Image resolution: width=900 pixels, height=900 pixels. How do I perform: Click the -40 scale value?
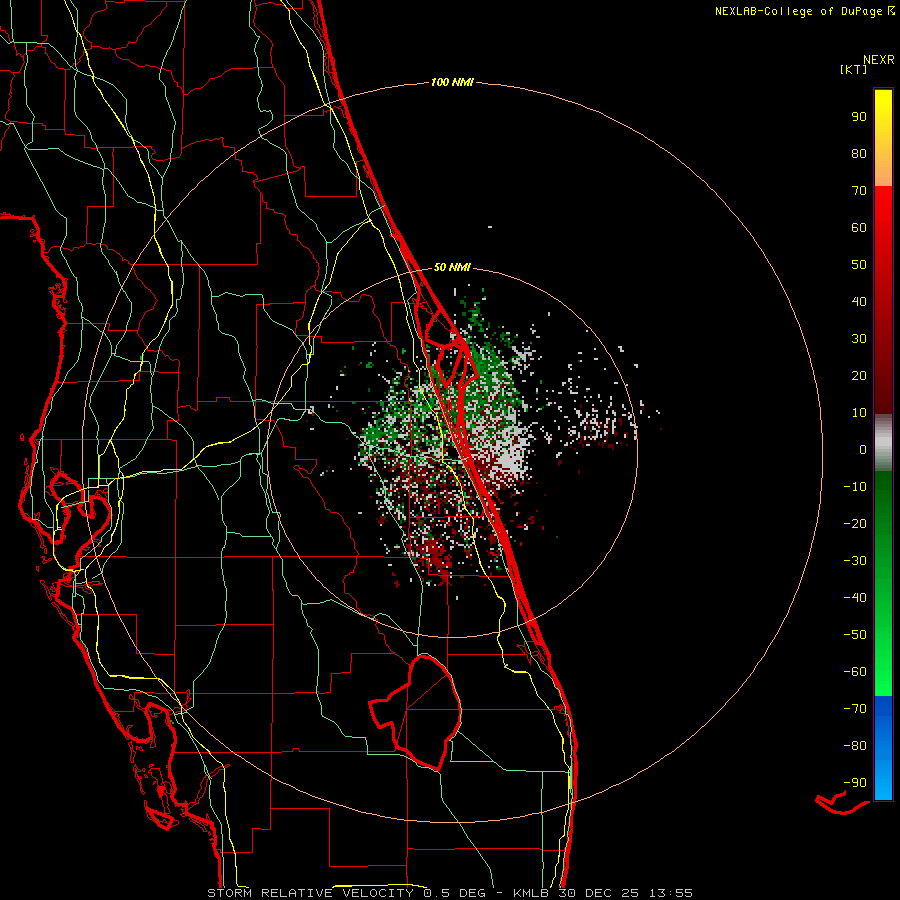point(855,598)
